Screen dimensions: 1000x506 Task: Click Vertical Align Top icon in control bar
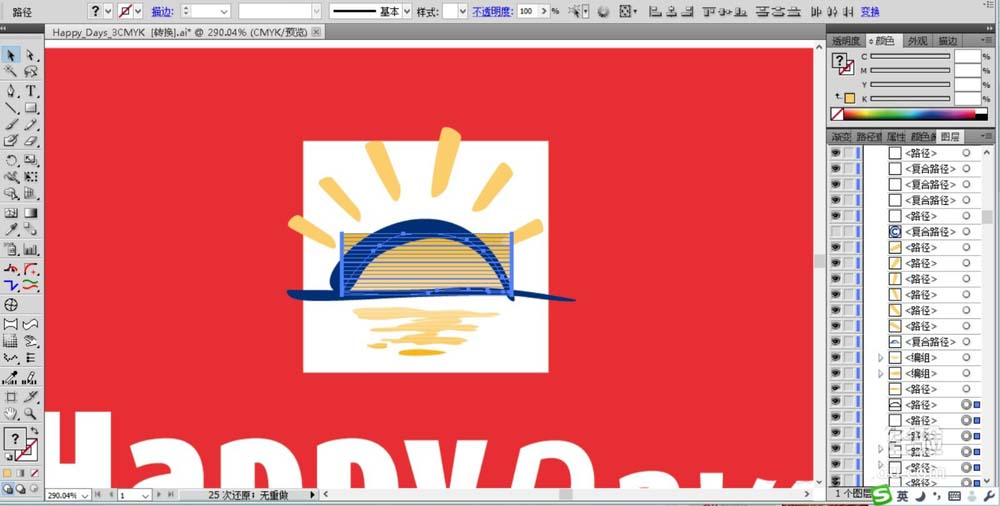[708, 11]
